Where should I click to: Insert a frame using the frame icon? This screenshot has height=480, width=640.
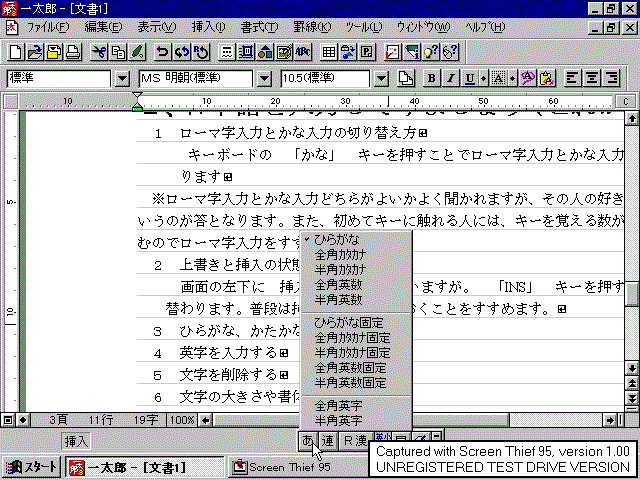247,52
